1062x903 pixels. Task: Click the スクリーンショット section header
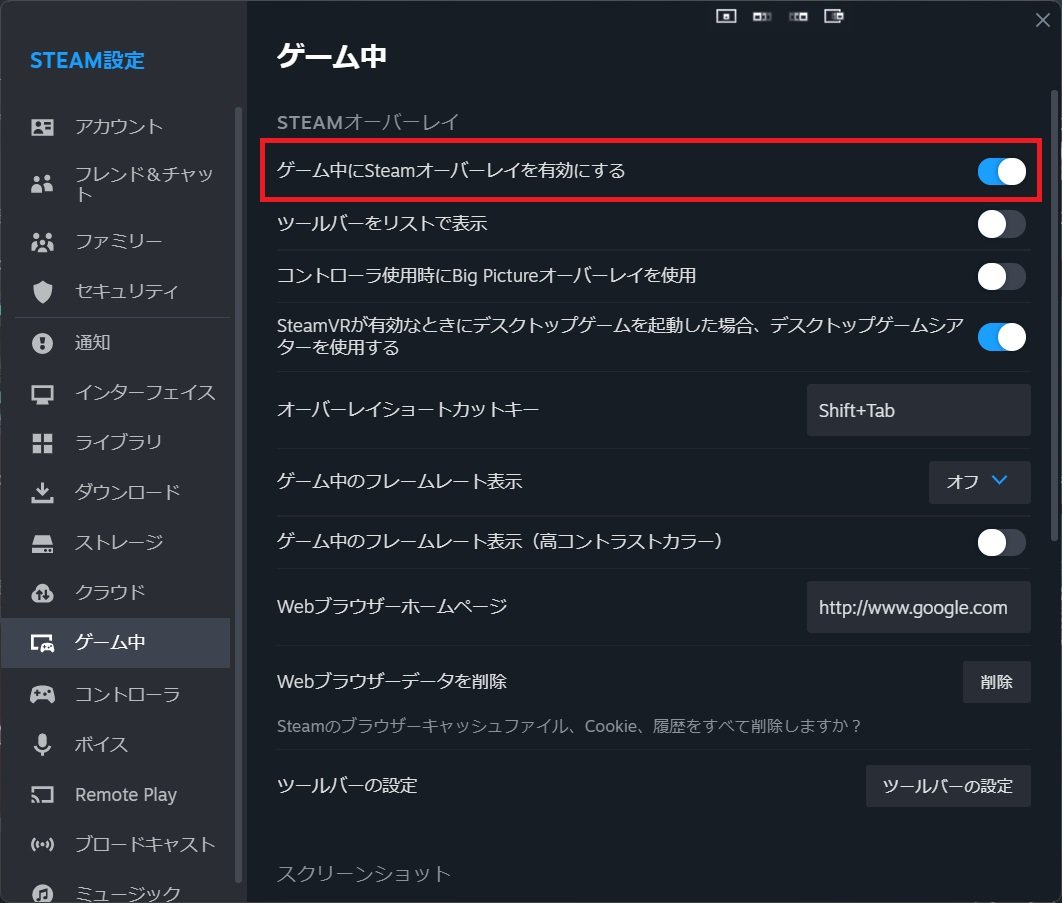364,874
